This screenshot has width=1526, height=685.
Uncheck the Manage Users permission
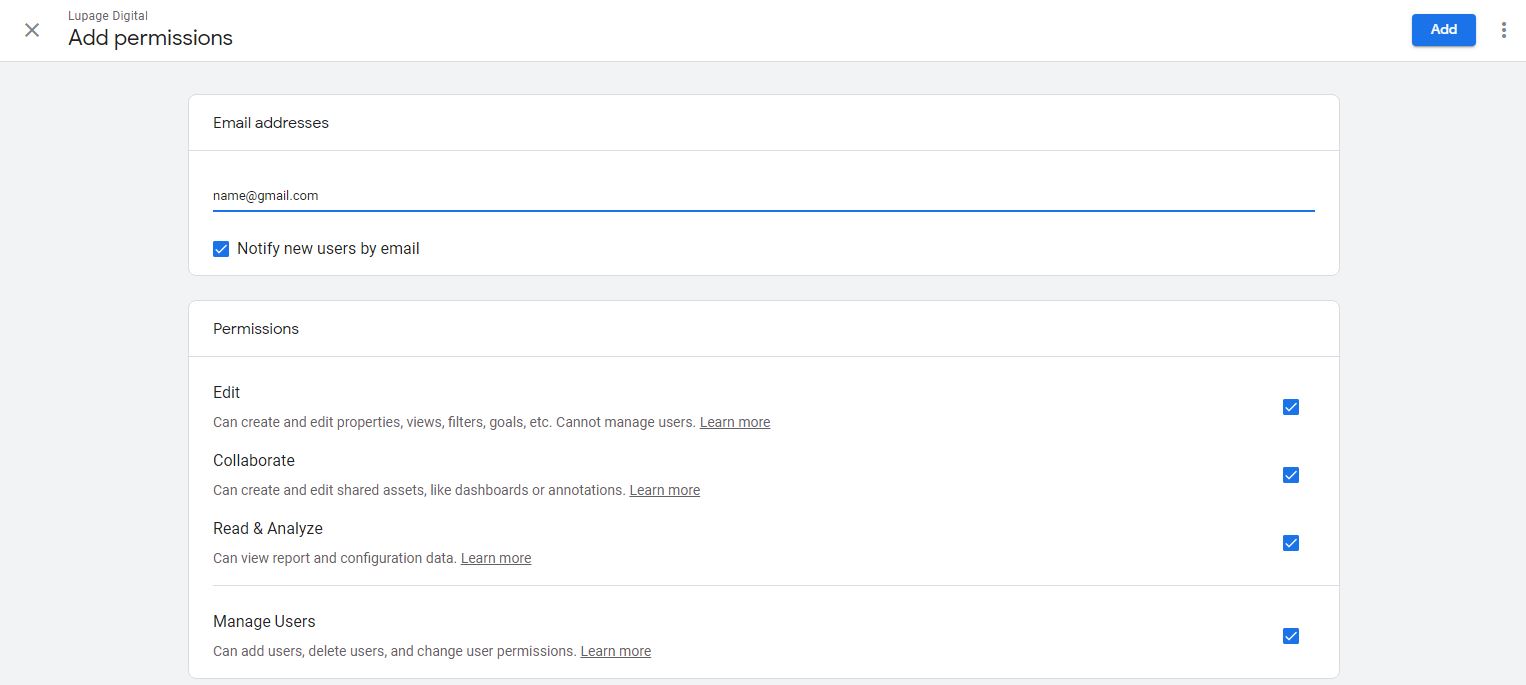pyautogui.click(x=1290, y=636)
